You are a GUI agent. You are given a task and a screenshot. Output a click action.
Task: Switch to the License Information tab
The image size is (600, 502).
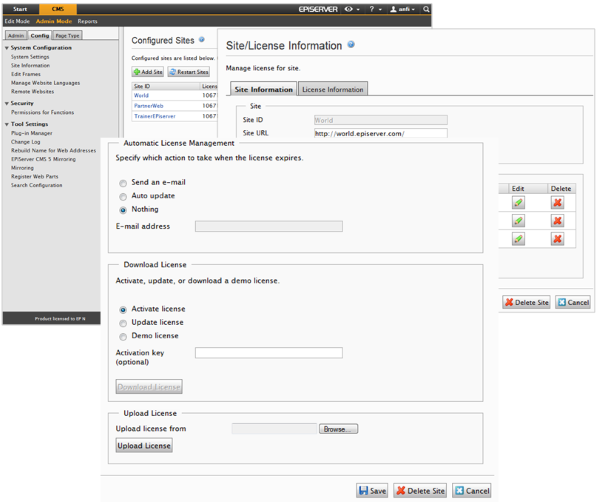coord(333,89)
